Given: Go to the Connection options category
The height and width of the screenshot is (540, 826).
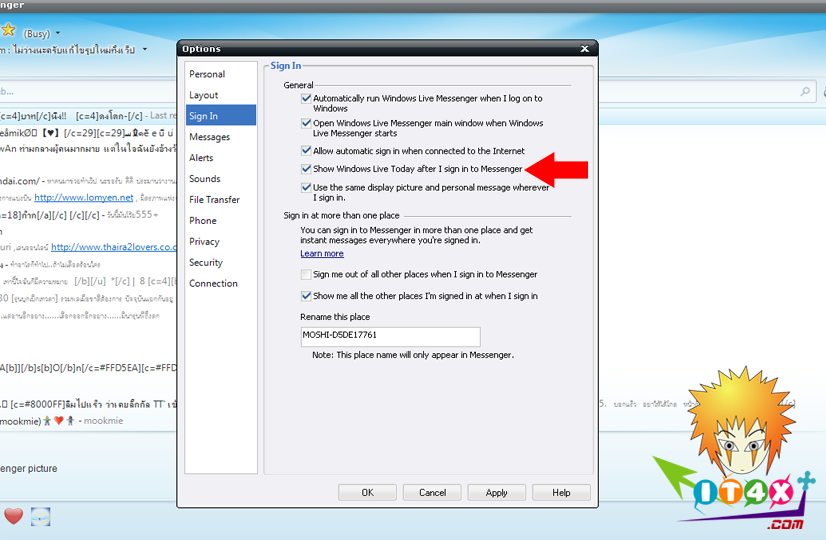Looking at the screenshot, I should click(213, 283).
